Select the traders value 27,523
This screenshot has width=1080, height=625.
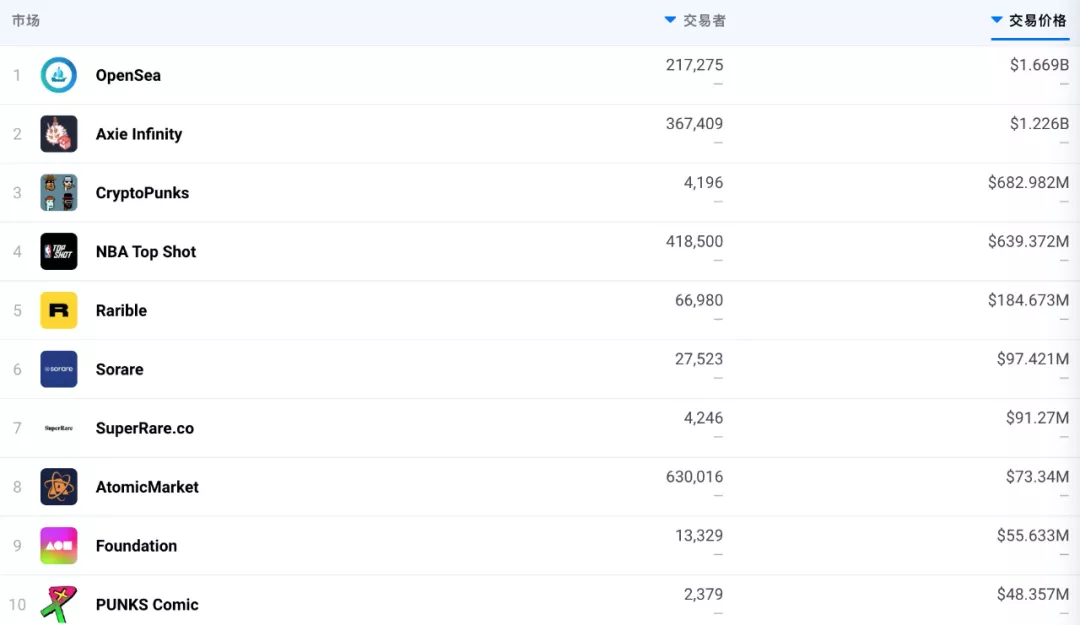click(699, 359)
